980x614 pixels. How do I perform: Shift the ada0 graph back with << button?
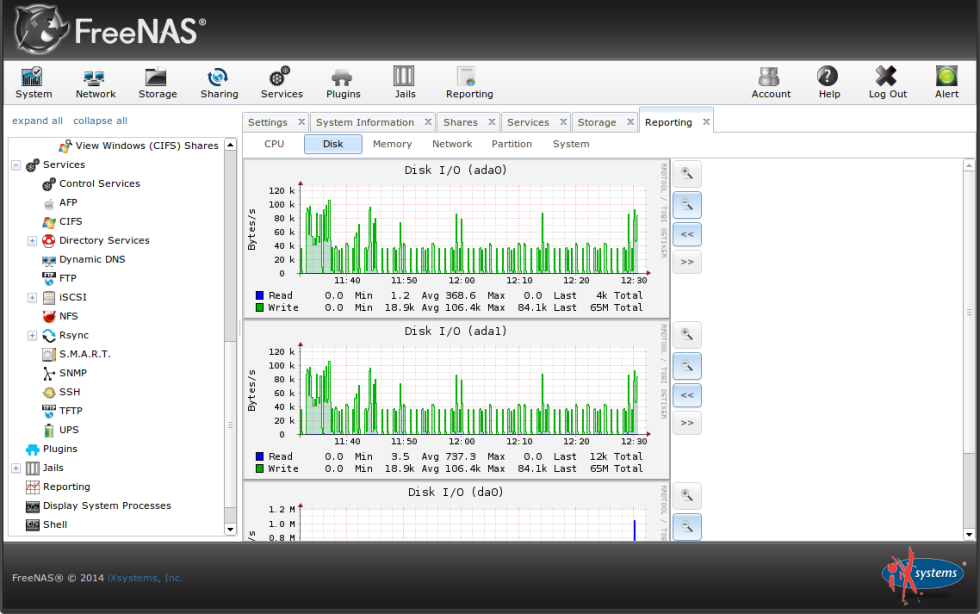coord(687,235)
